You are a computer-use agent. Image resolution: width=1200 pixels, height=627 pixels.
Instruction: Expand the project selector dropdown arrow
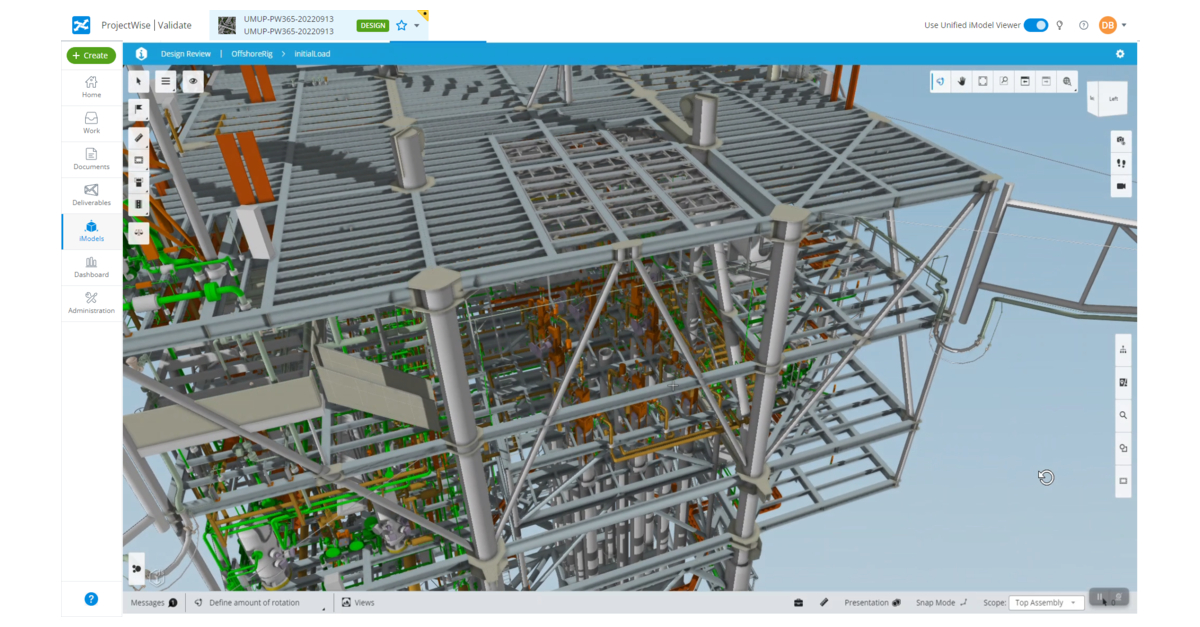point(417,25)
